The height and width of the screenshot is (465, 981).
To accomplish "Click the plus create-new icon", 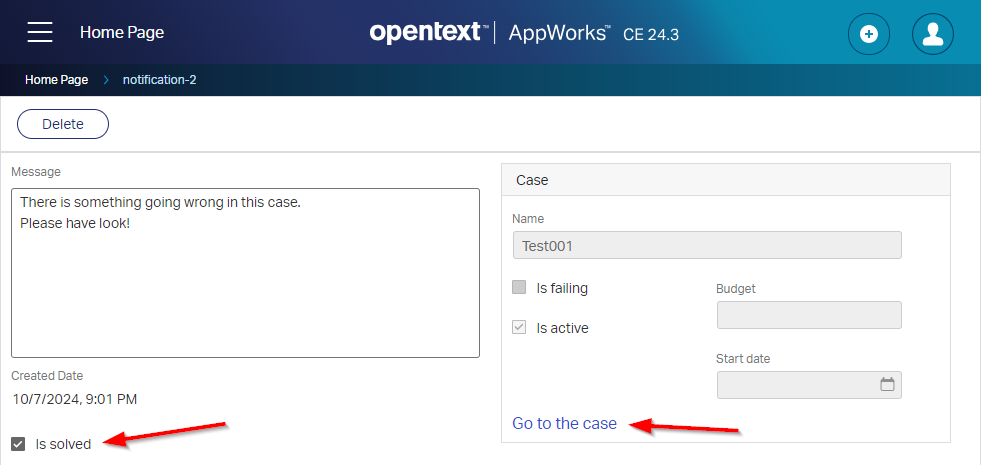I will (868, 34).
